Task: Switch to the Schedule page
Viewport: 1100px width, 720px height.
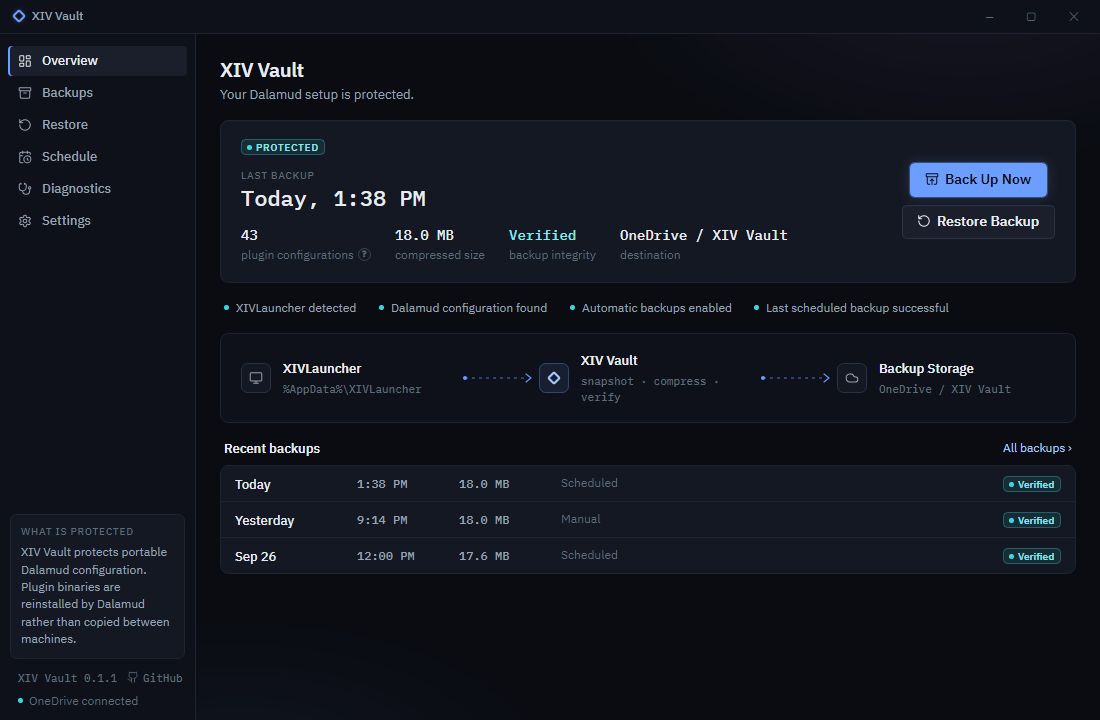Action: coord(98,156)
